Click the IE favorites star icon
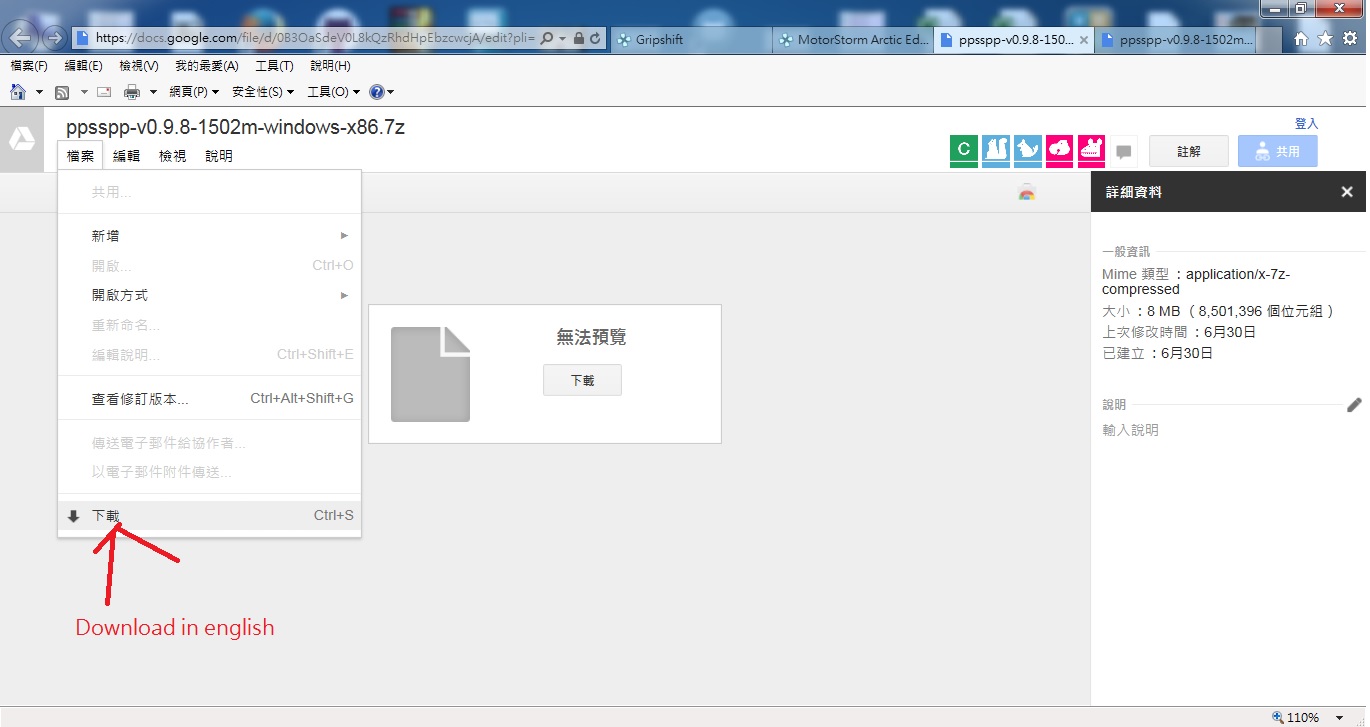 1325,39
